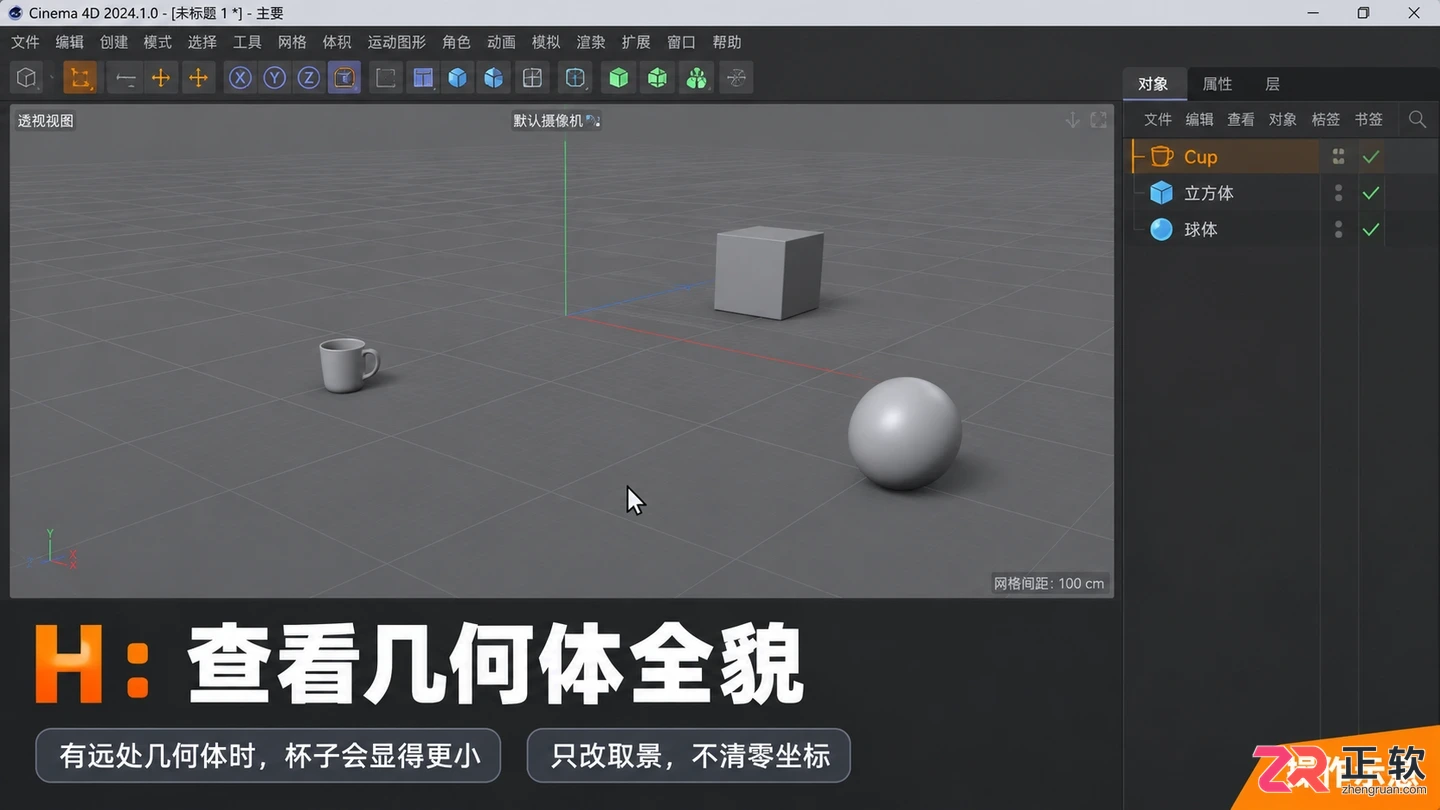The height and width of the screenshot is (810, 1440).
Task: Switch to the 层 tab
Action: click(x=1272, y=84)
